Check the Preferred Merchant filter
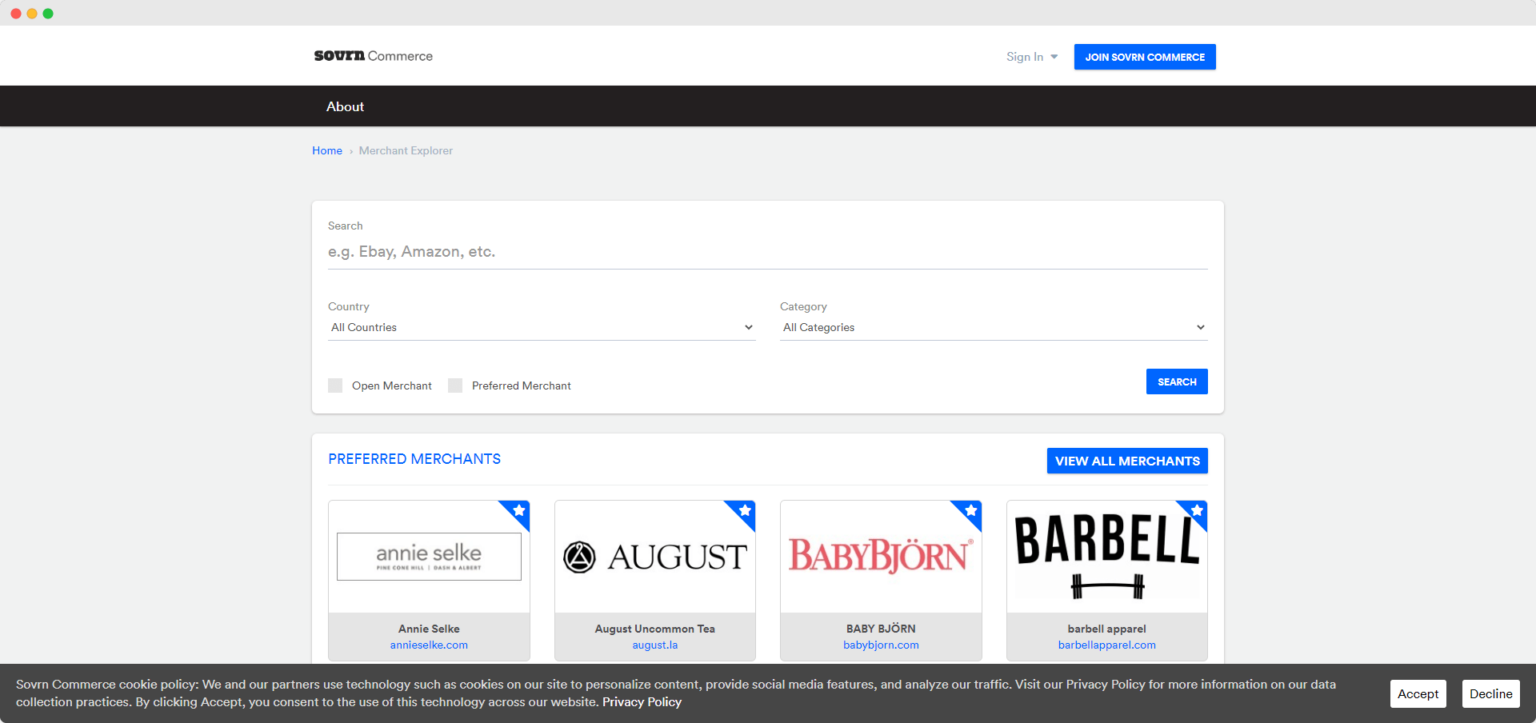The width and height of the screenshot is (1536, 723). click(x=455, y=385)
